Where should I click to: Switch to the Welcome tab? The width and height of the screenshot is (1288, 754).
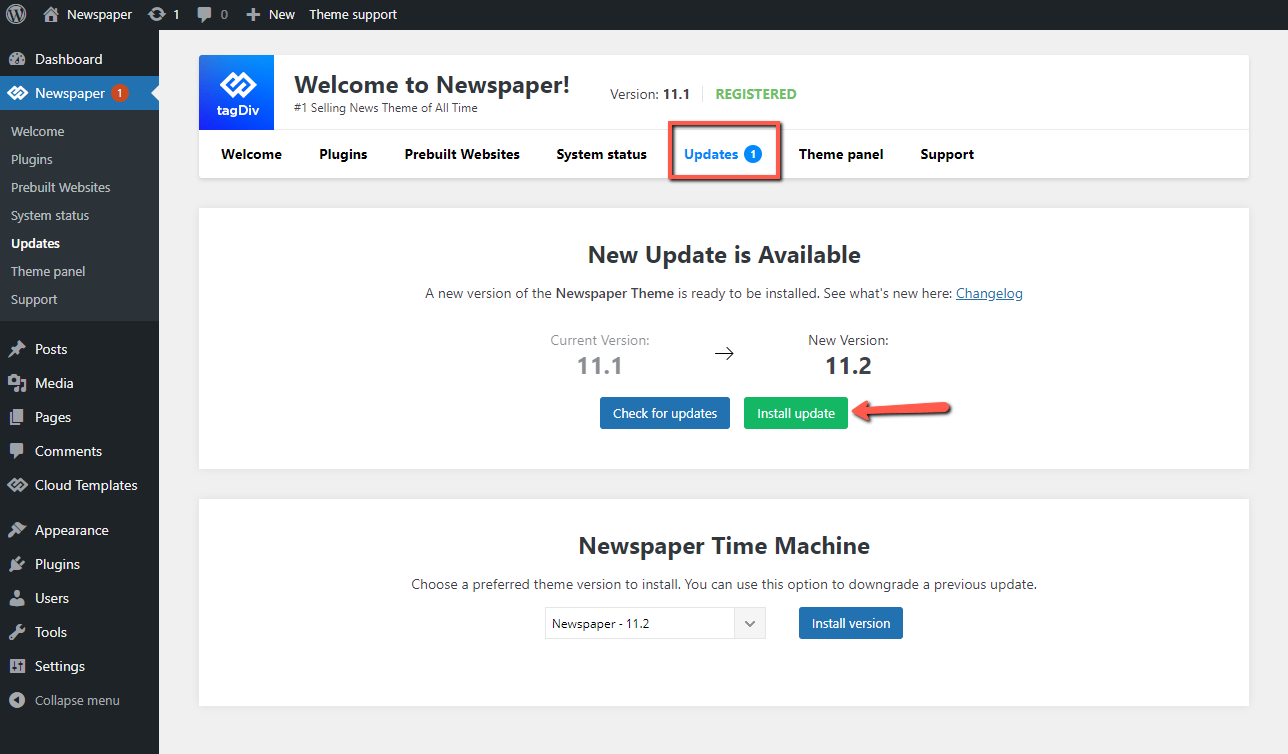[251, 154]
